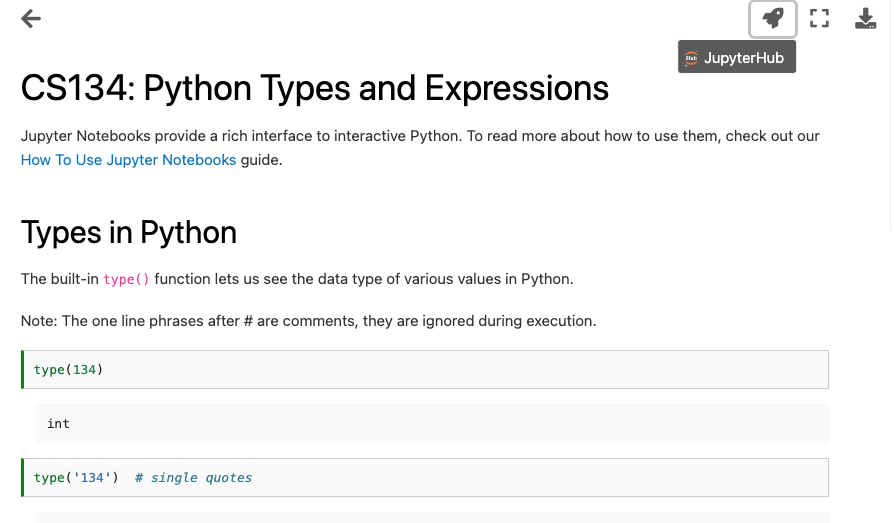Screen dimensions: 894x523
Task: Select the type(134) code cell
Action: coord(425,370)
